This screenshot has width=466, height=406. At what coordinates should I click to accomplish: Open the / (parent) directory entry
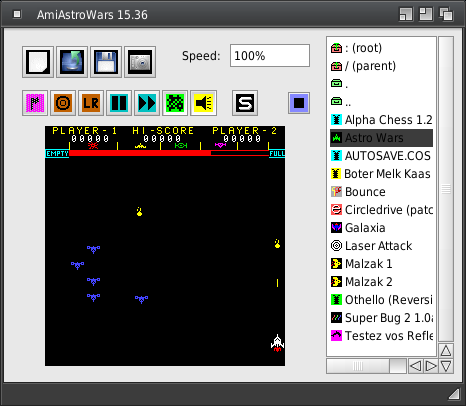pos(381,66)
